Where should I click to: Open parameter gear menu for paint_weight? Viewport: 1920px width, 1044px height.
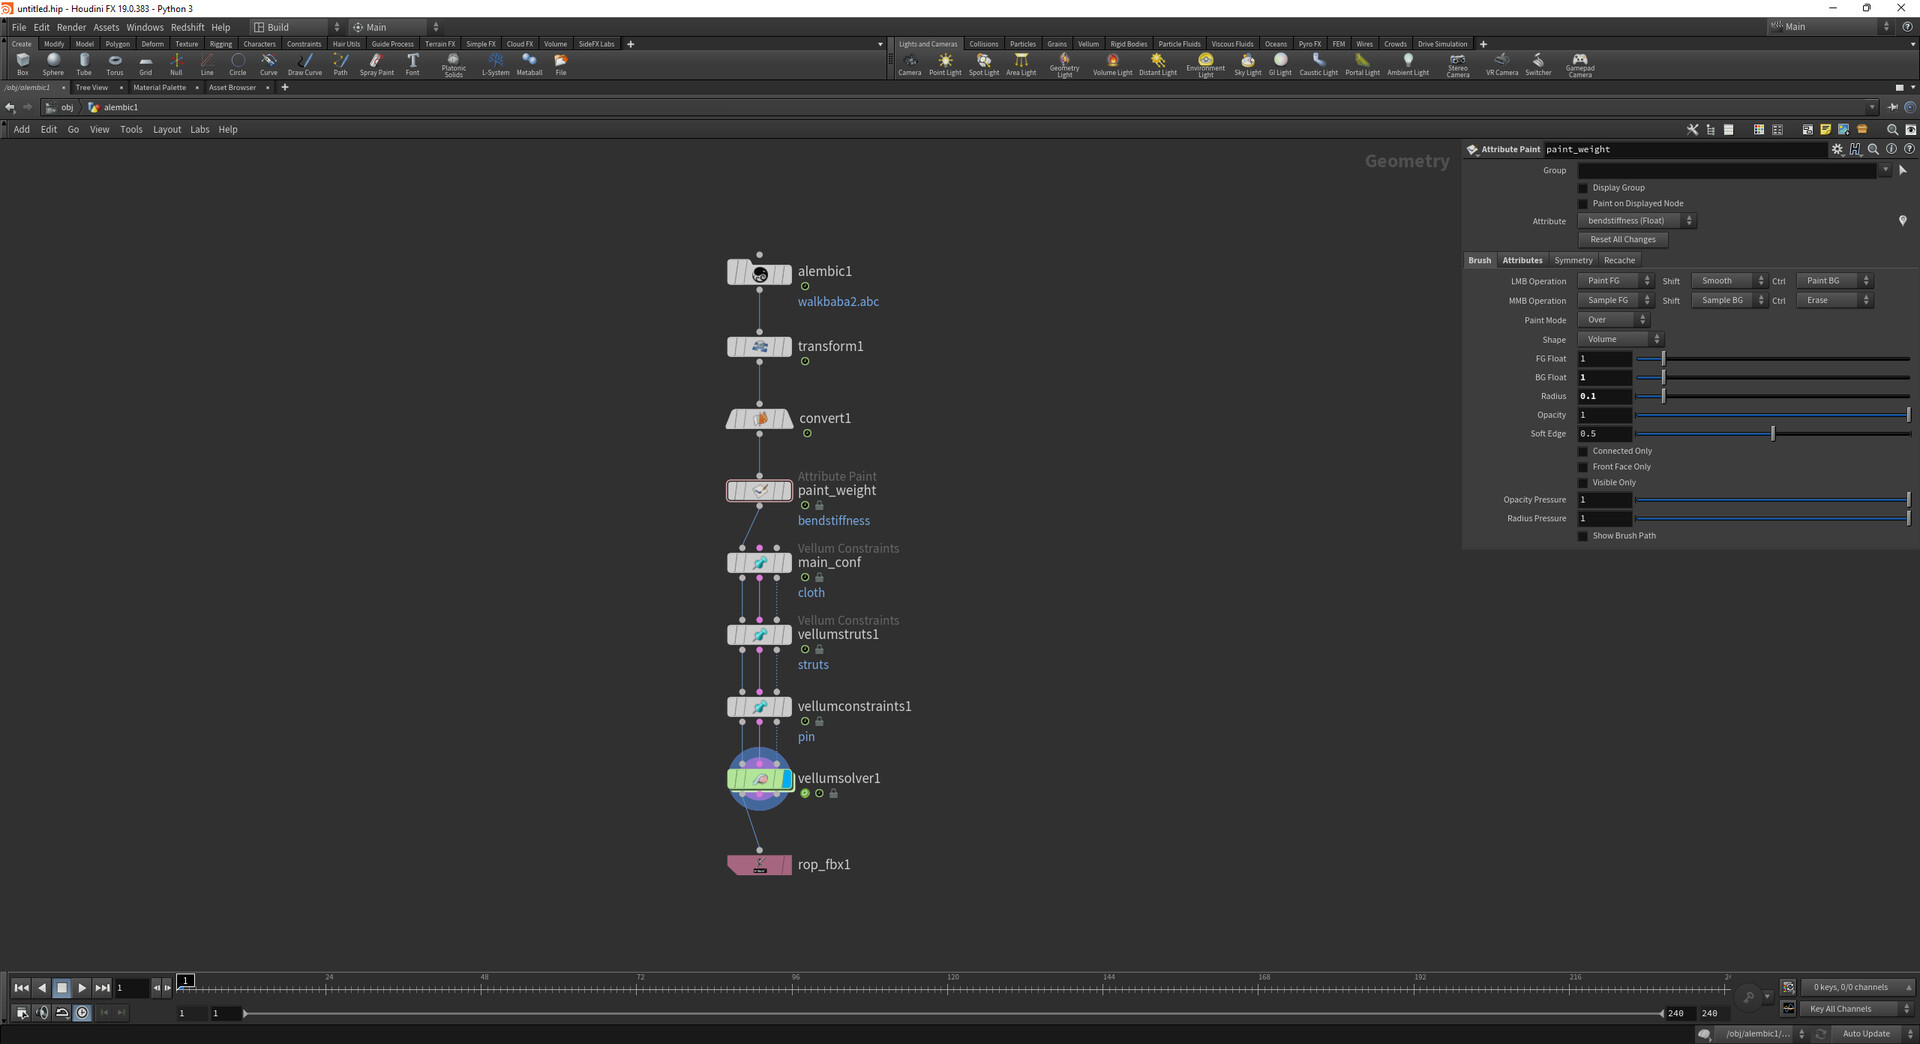tap(1837, 149)
